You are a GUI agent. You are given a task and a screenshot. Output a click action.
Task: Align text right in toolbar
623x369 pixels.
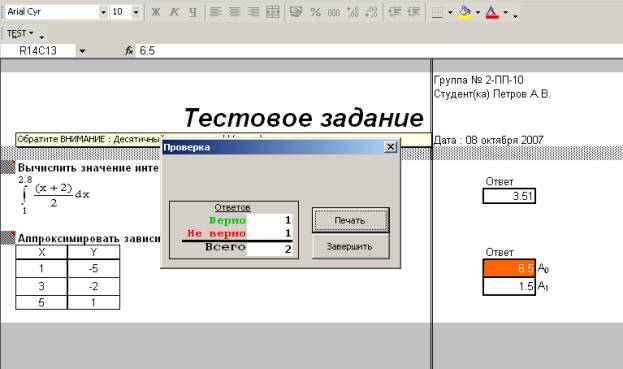point(253,12)
